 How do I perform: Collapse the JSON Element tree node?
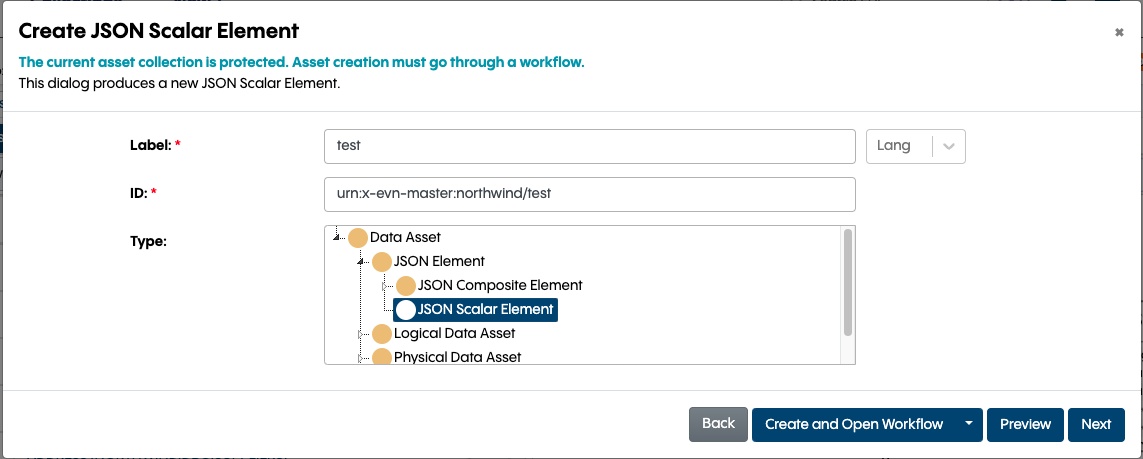tap(362, 262)
